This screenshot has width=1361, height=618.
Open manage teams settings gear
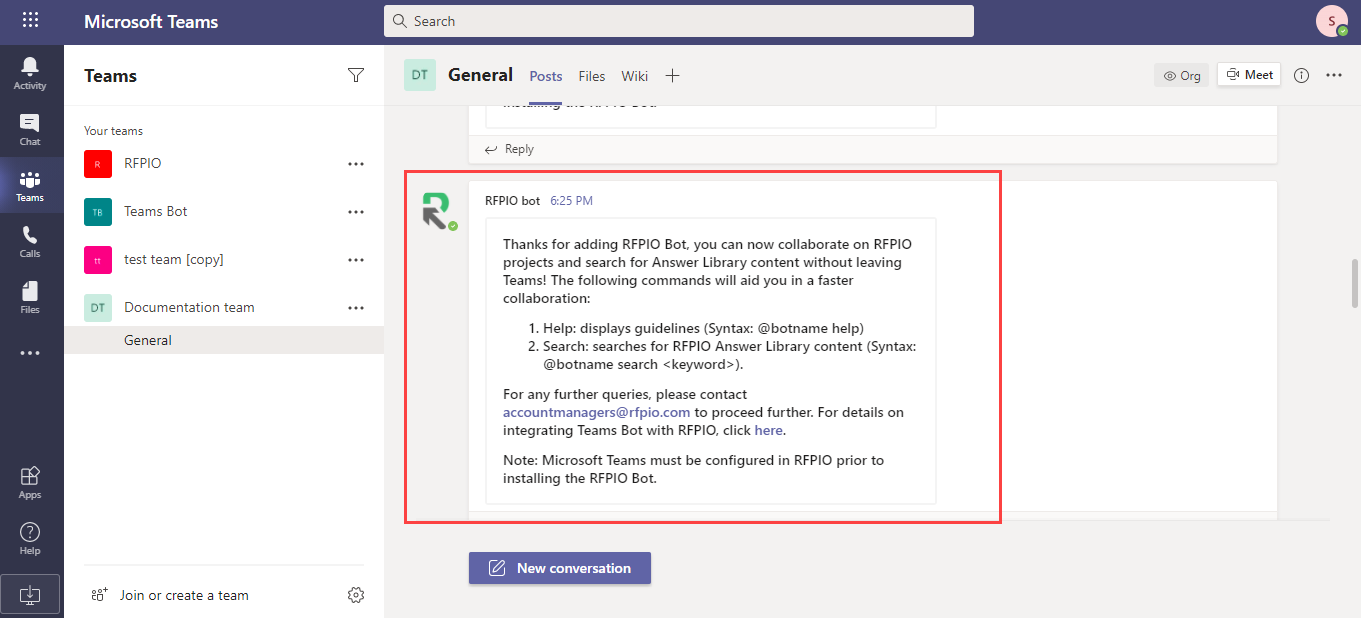tap(355, 595)
